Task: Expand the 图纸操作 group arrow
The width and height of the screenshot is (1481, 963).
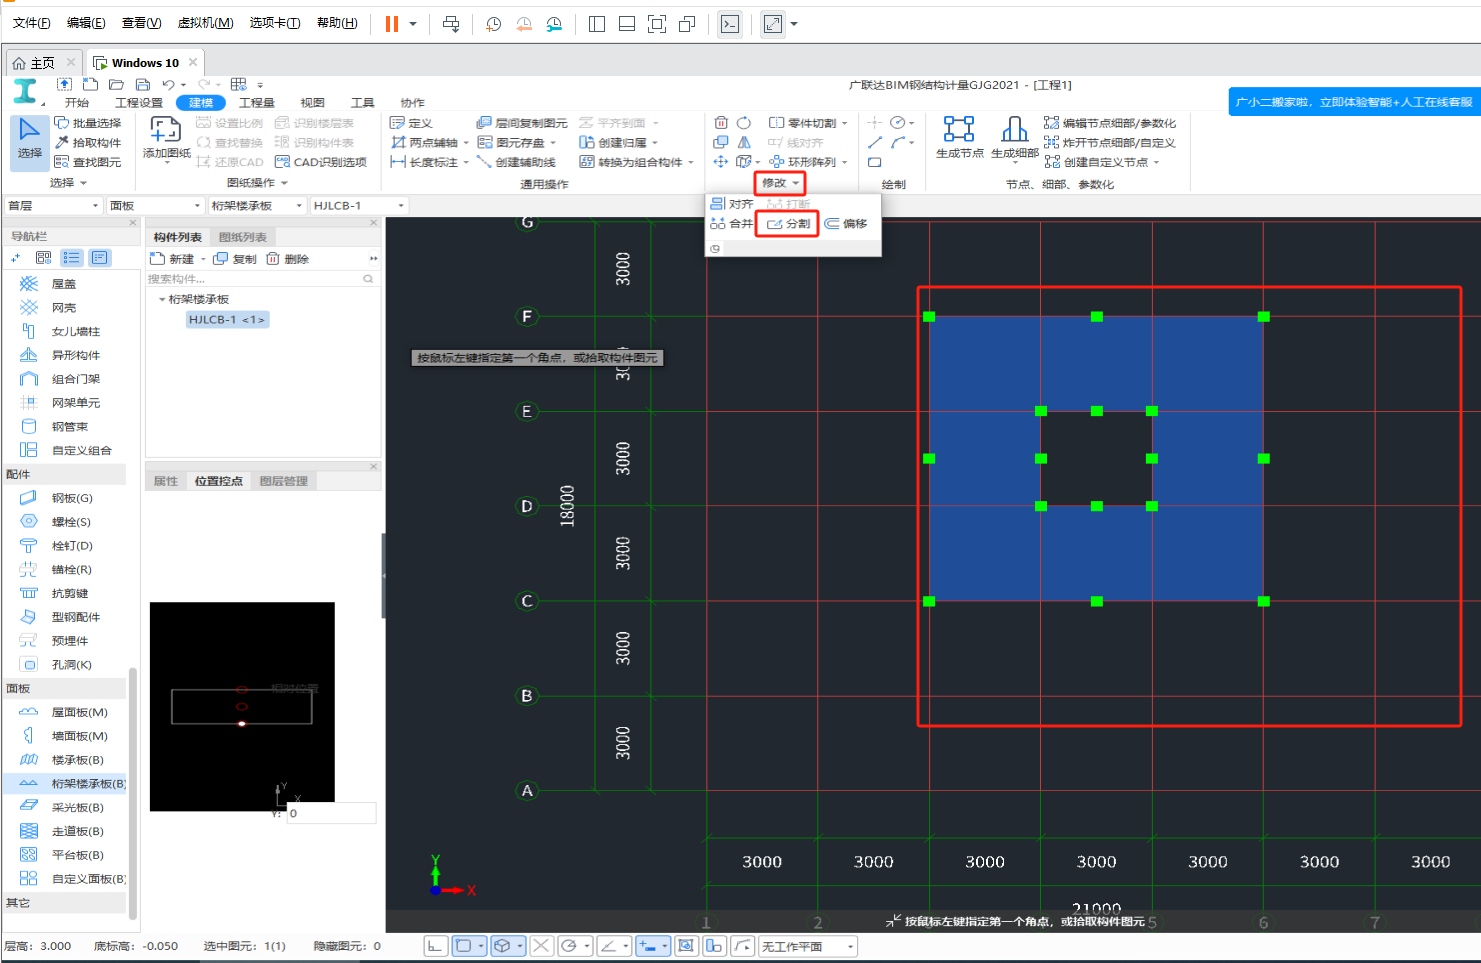Action: point(284,183)
